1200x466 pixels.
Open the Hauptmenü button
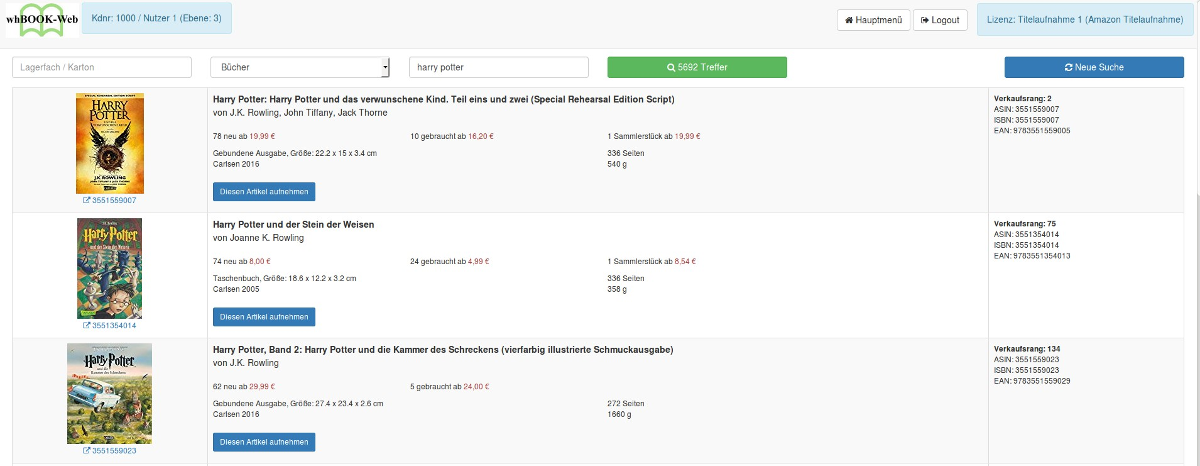[x=873, y=20]
